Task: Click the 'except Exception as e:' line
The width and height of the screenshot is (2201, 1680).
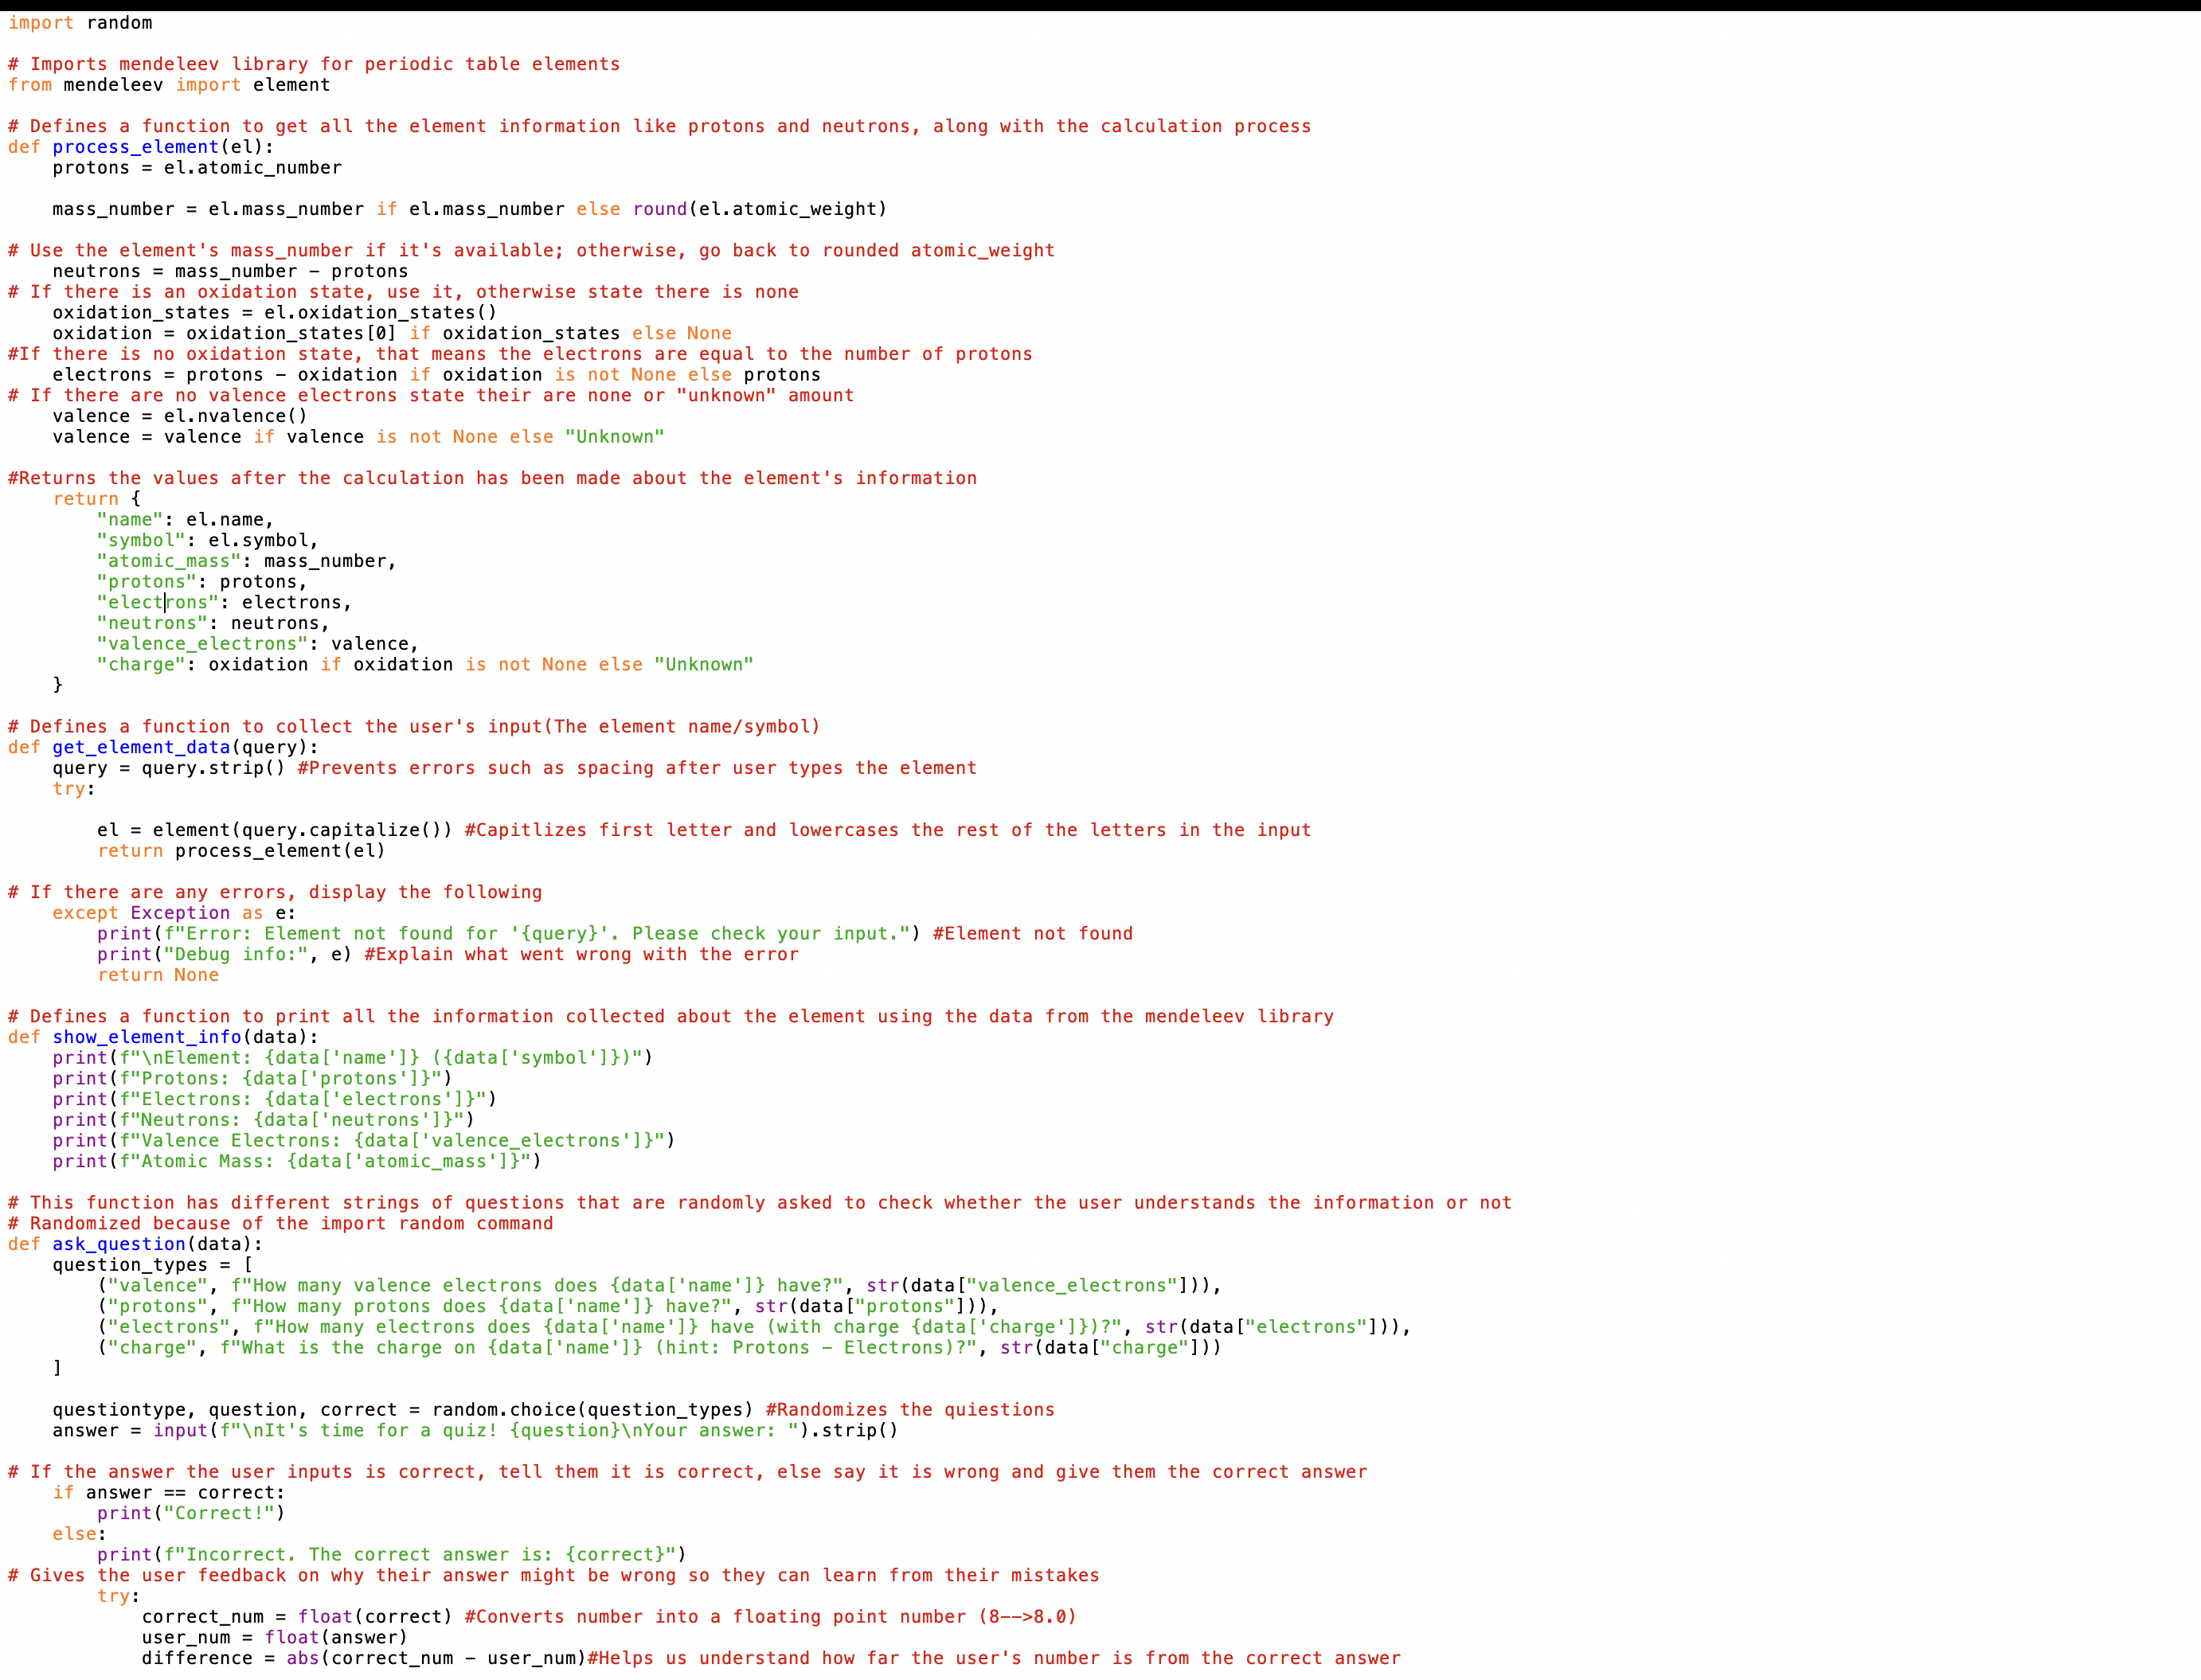Action: (x=174, y=913)
